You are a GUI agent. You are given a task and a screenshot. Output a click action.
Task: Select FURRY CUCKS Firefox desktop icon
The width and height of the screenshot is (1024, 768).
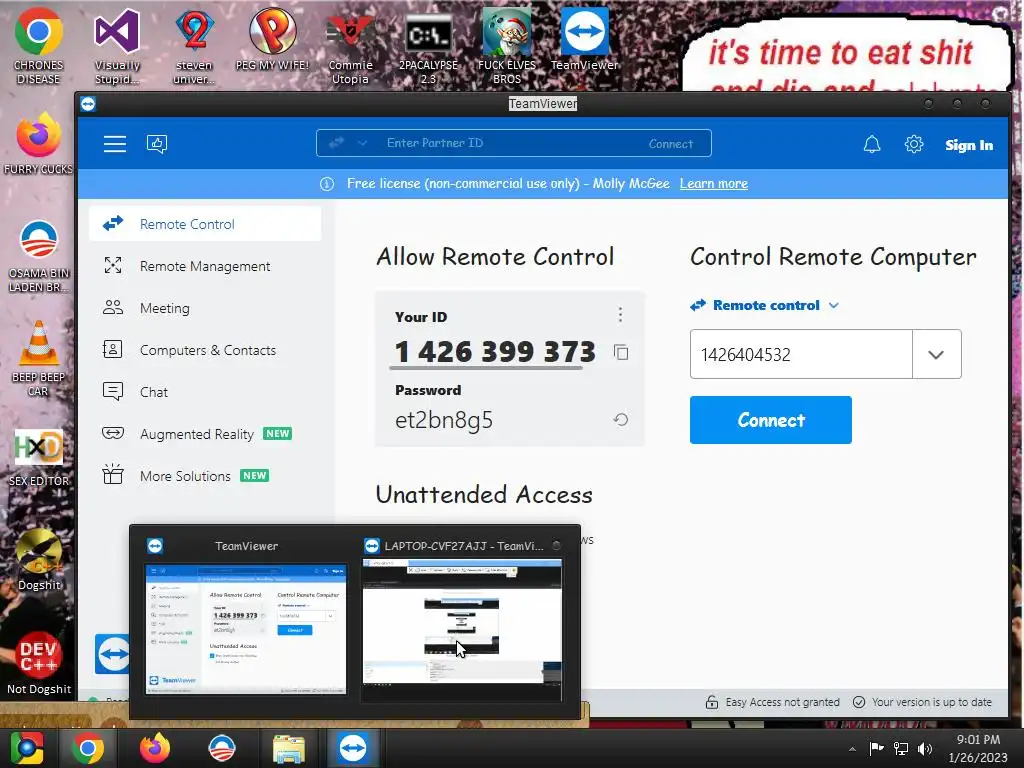pos(39,144)
